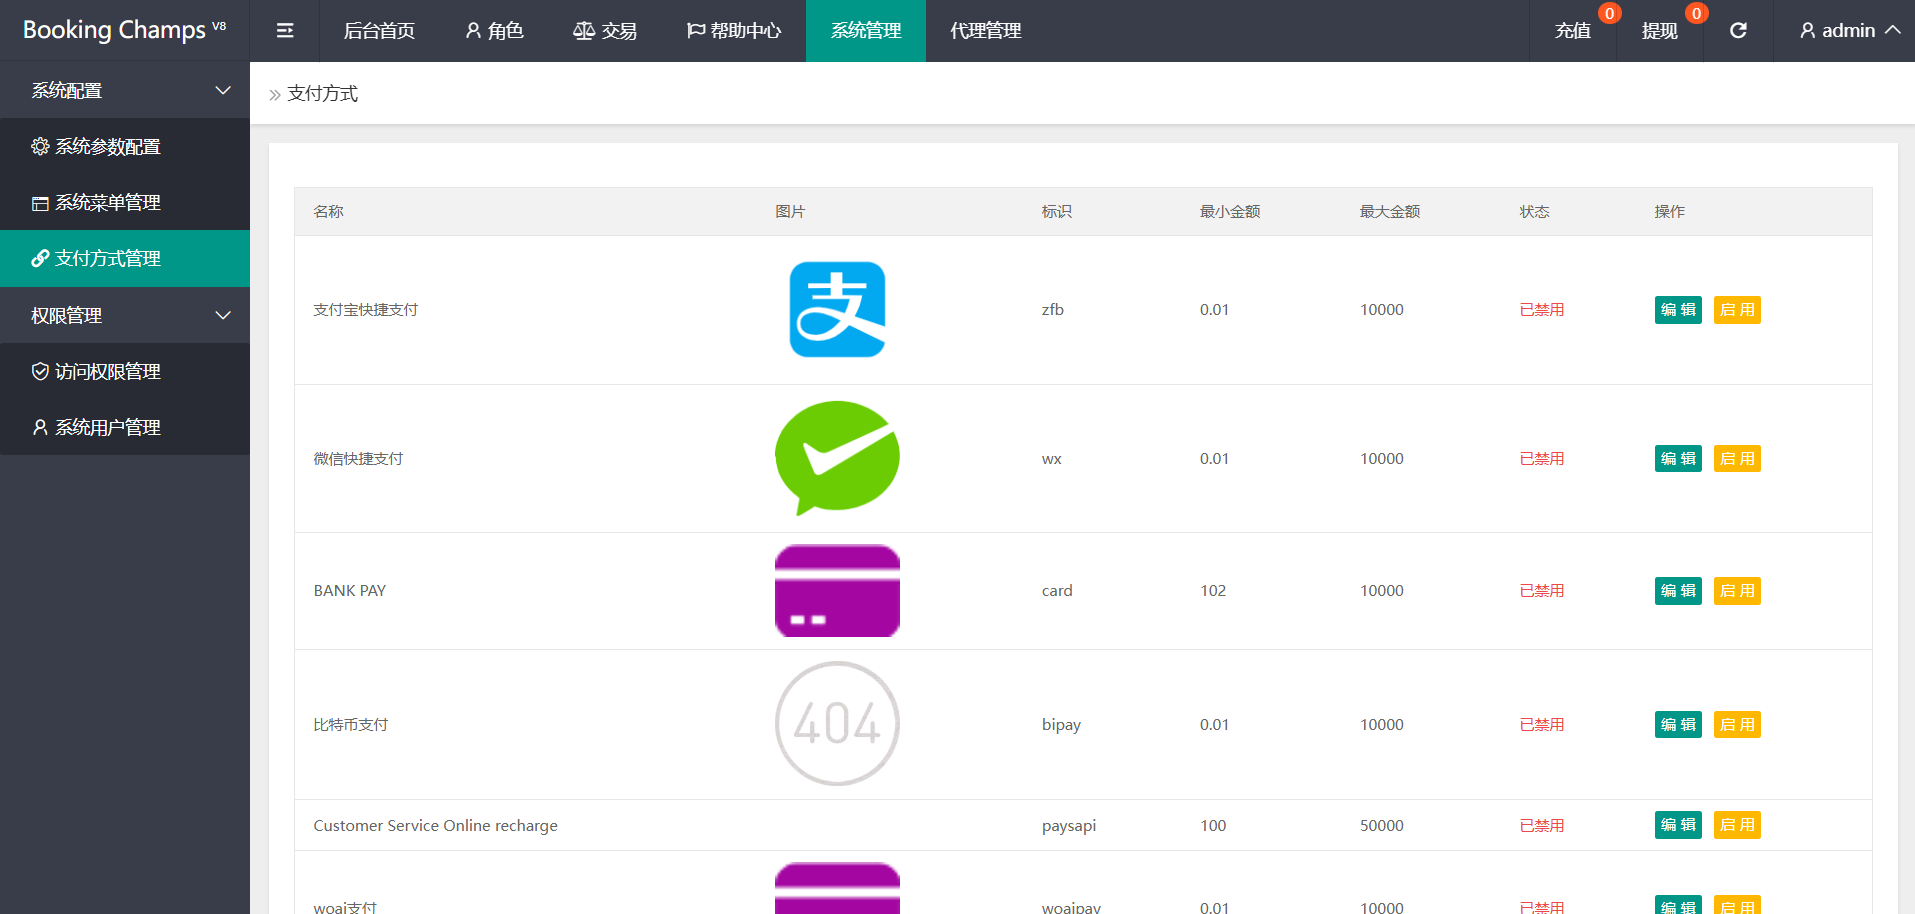Image resolution: width=1915 pixels, height=914 pixels.
Task: Go to 系统用户管理 page
Action: point(125,428)
